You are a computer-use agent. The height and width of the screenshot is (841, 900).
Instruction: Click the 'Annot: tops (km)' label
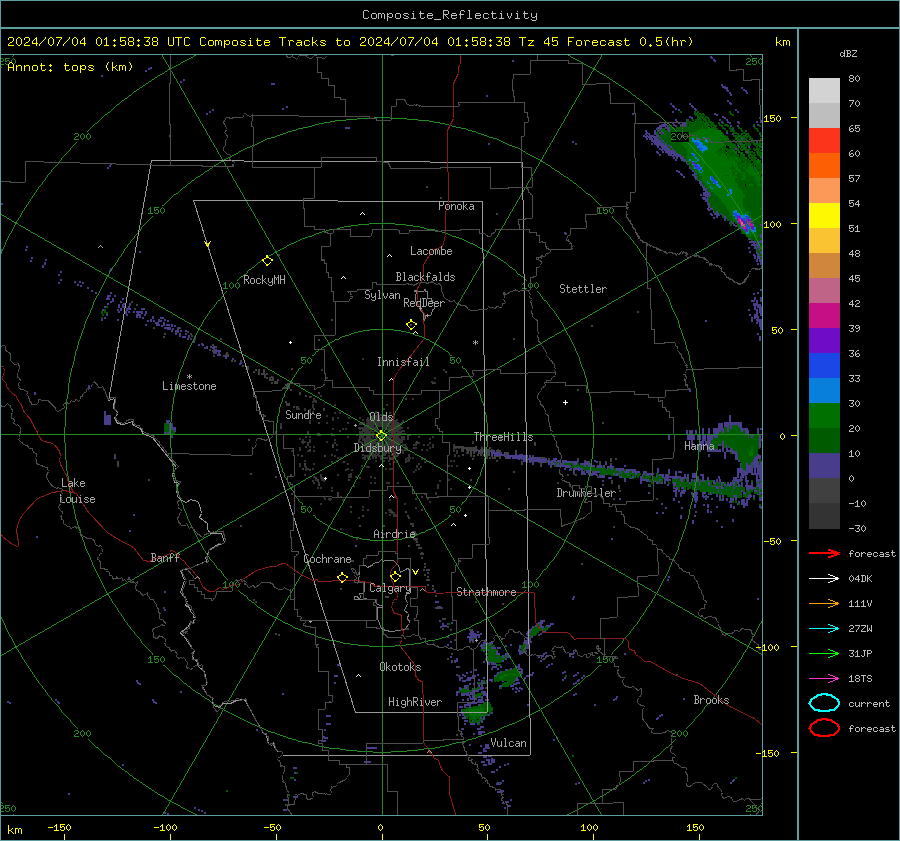click(x=70, y=67)
